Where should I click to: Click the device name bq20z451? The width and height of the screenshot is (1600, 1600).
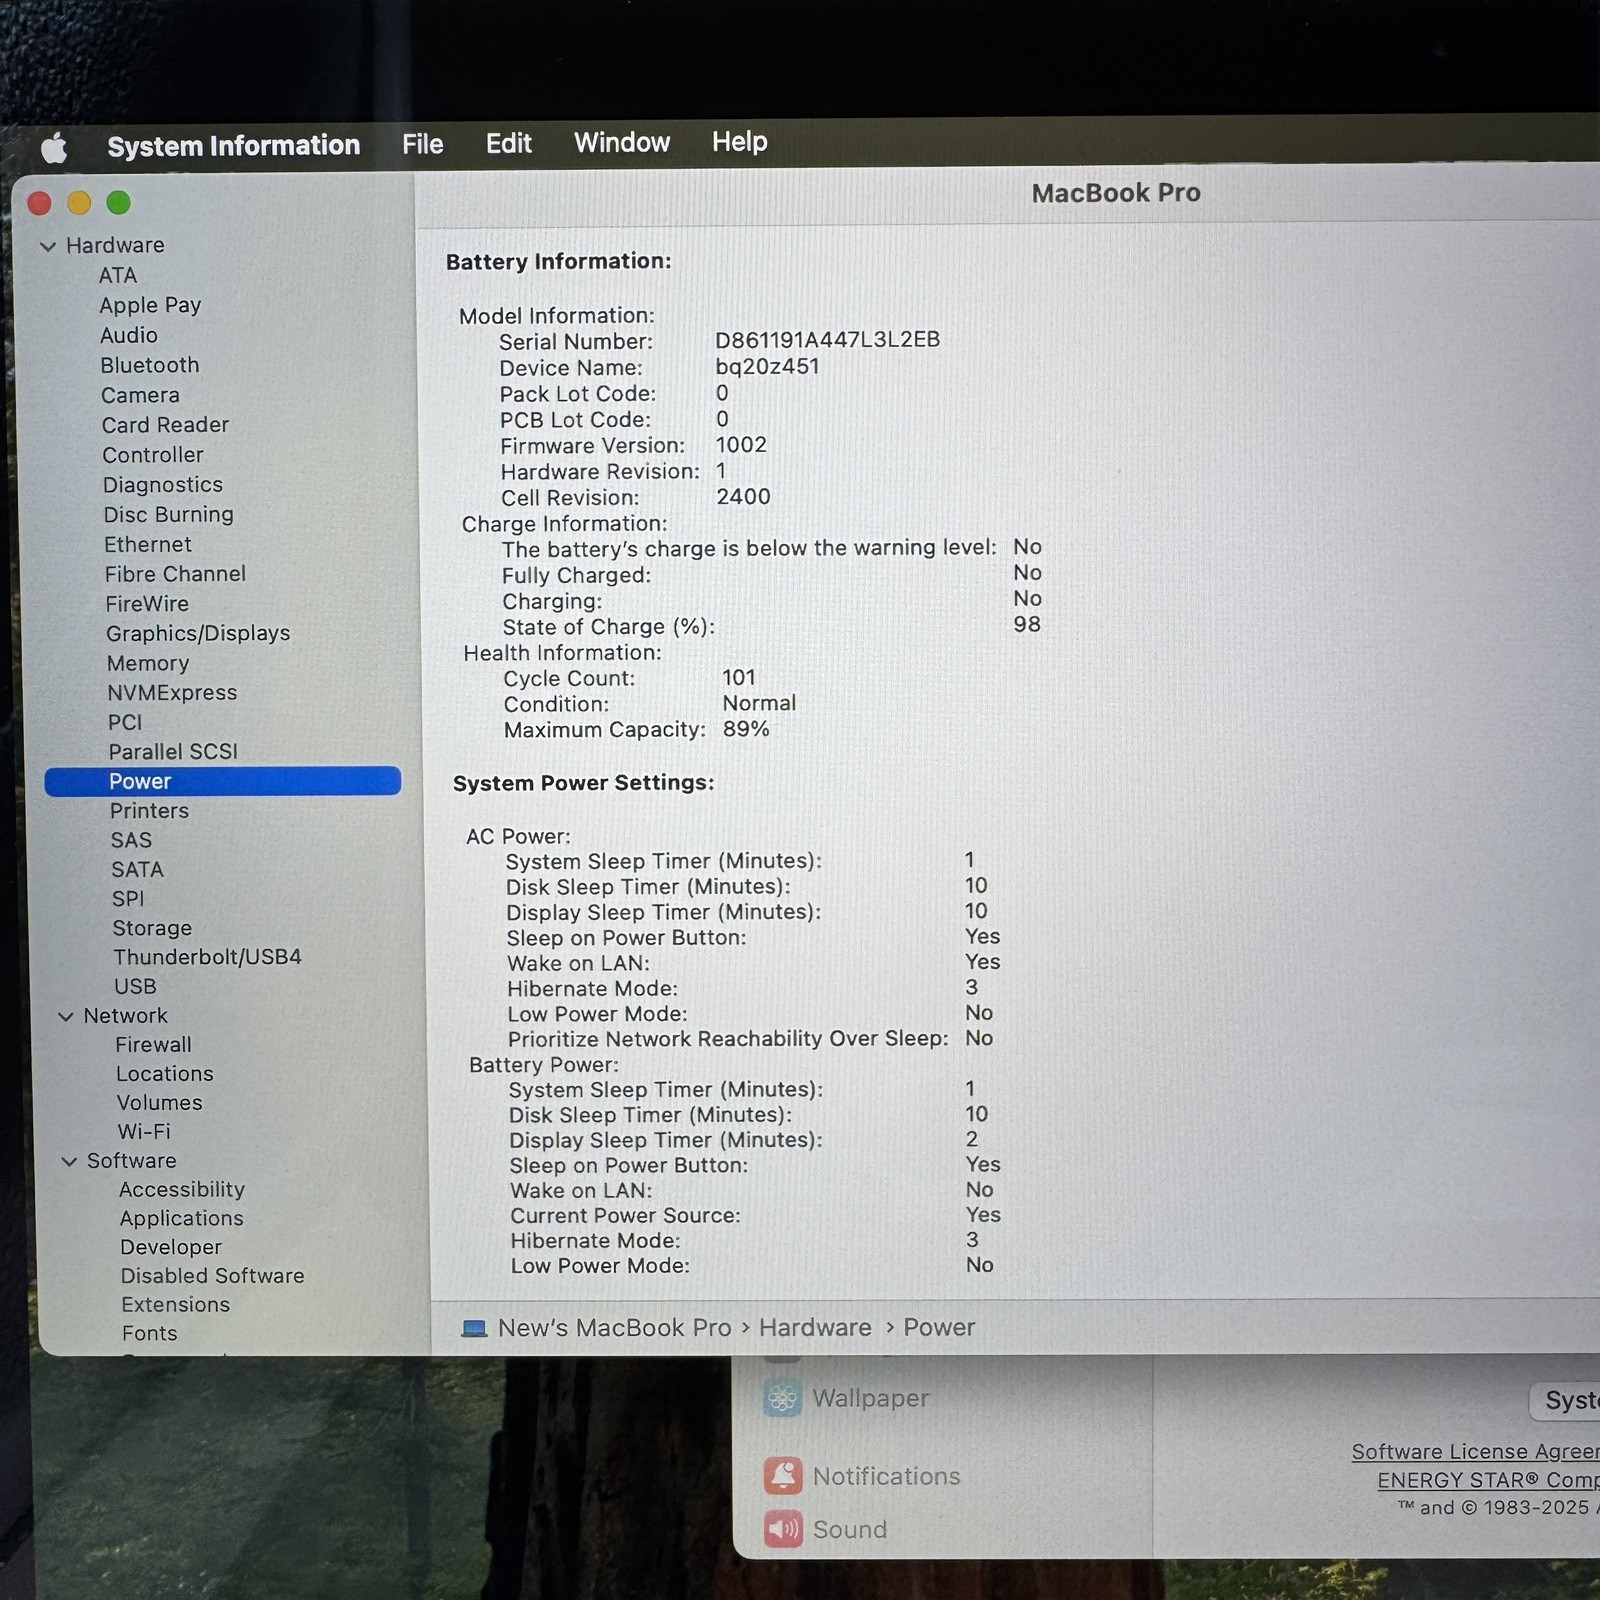tap(767, 367)
